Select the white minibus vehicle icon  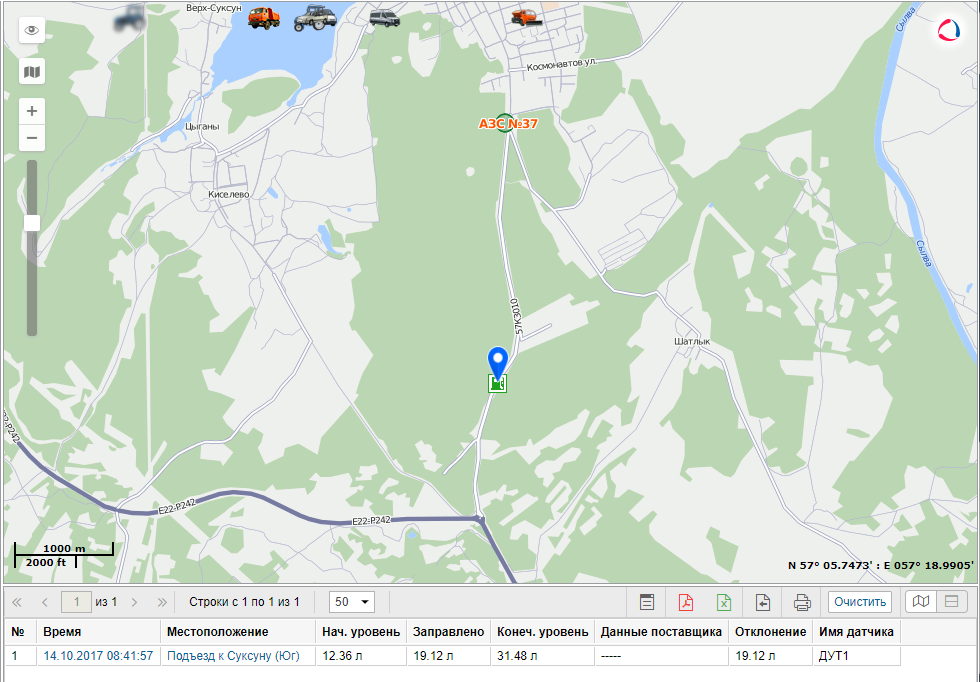click(384, 18)
